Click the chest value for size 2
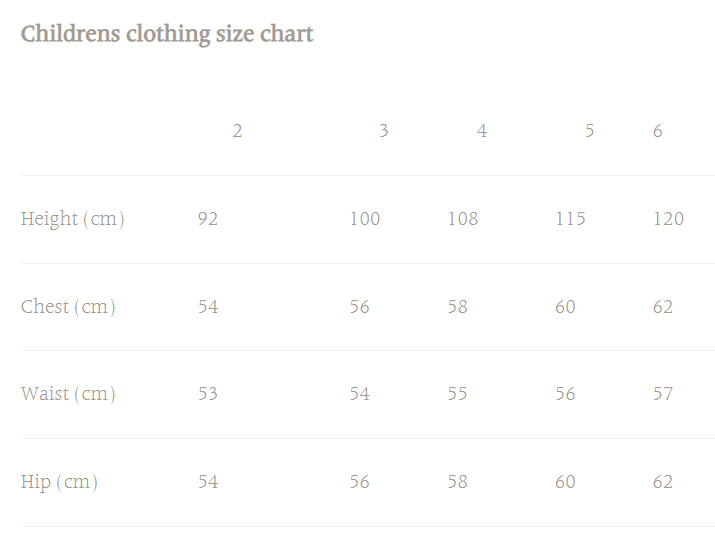Viewport: 715px width, 533px height. [208, 307]
